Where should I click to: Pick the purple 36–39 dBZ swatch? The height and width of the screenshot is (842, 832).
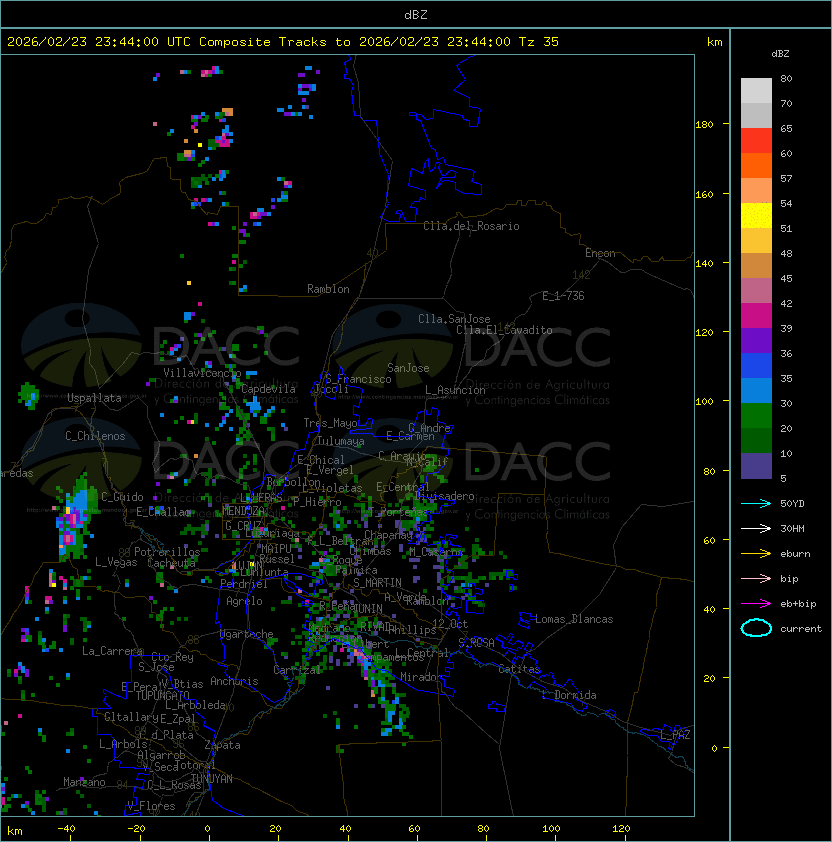pyautogui.click(x=756, y=340)
